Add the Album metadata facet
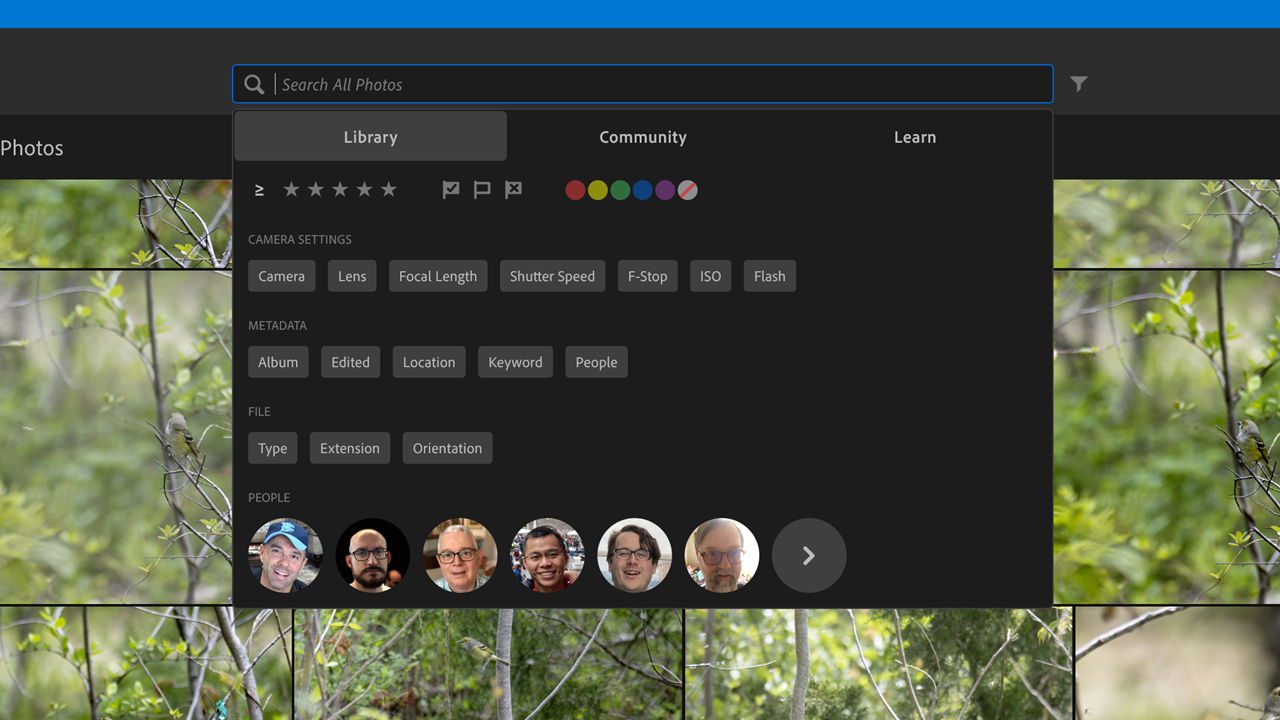This screenshot has width=1280, height=720. click(278, 362)
